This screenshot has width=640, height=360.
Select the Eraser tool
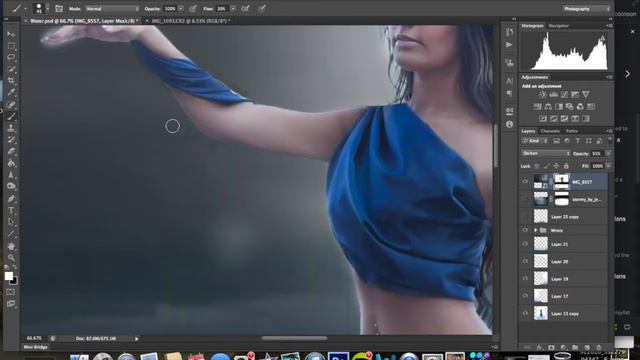click(x=11, y=151)
